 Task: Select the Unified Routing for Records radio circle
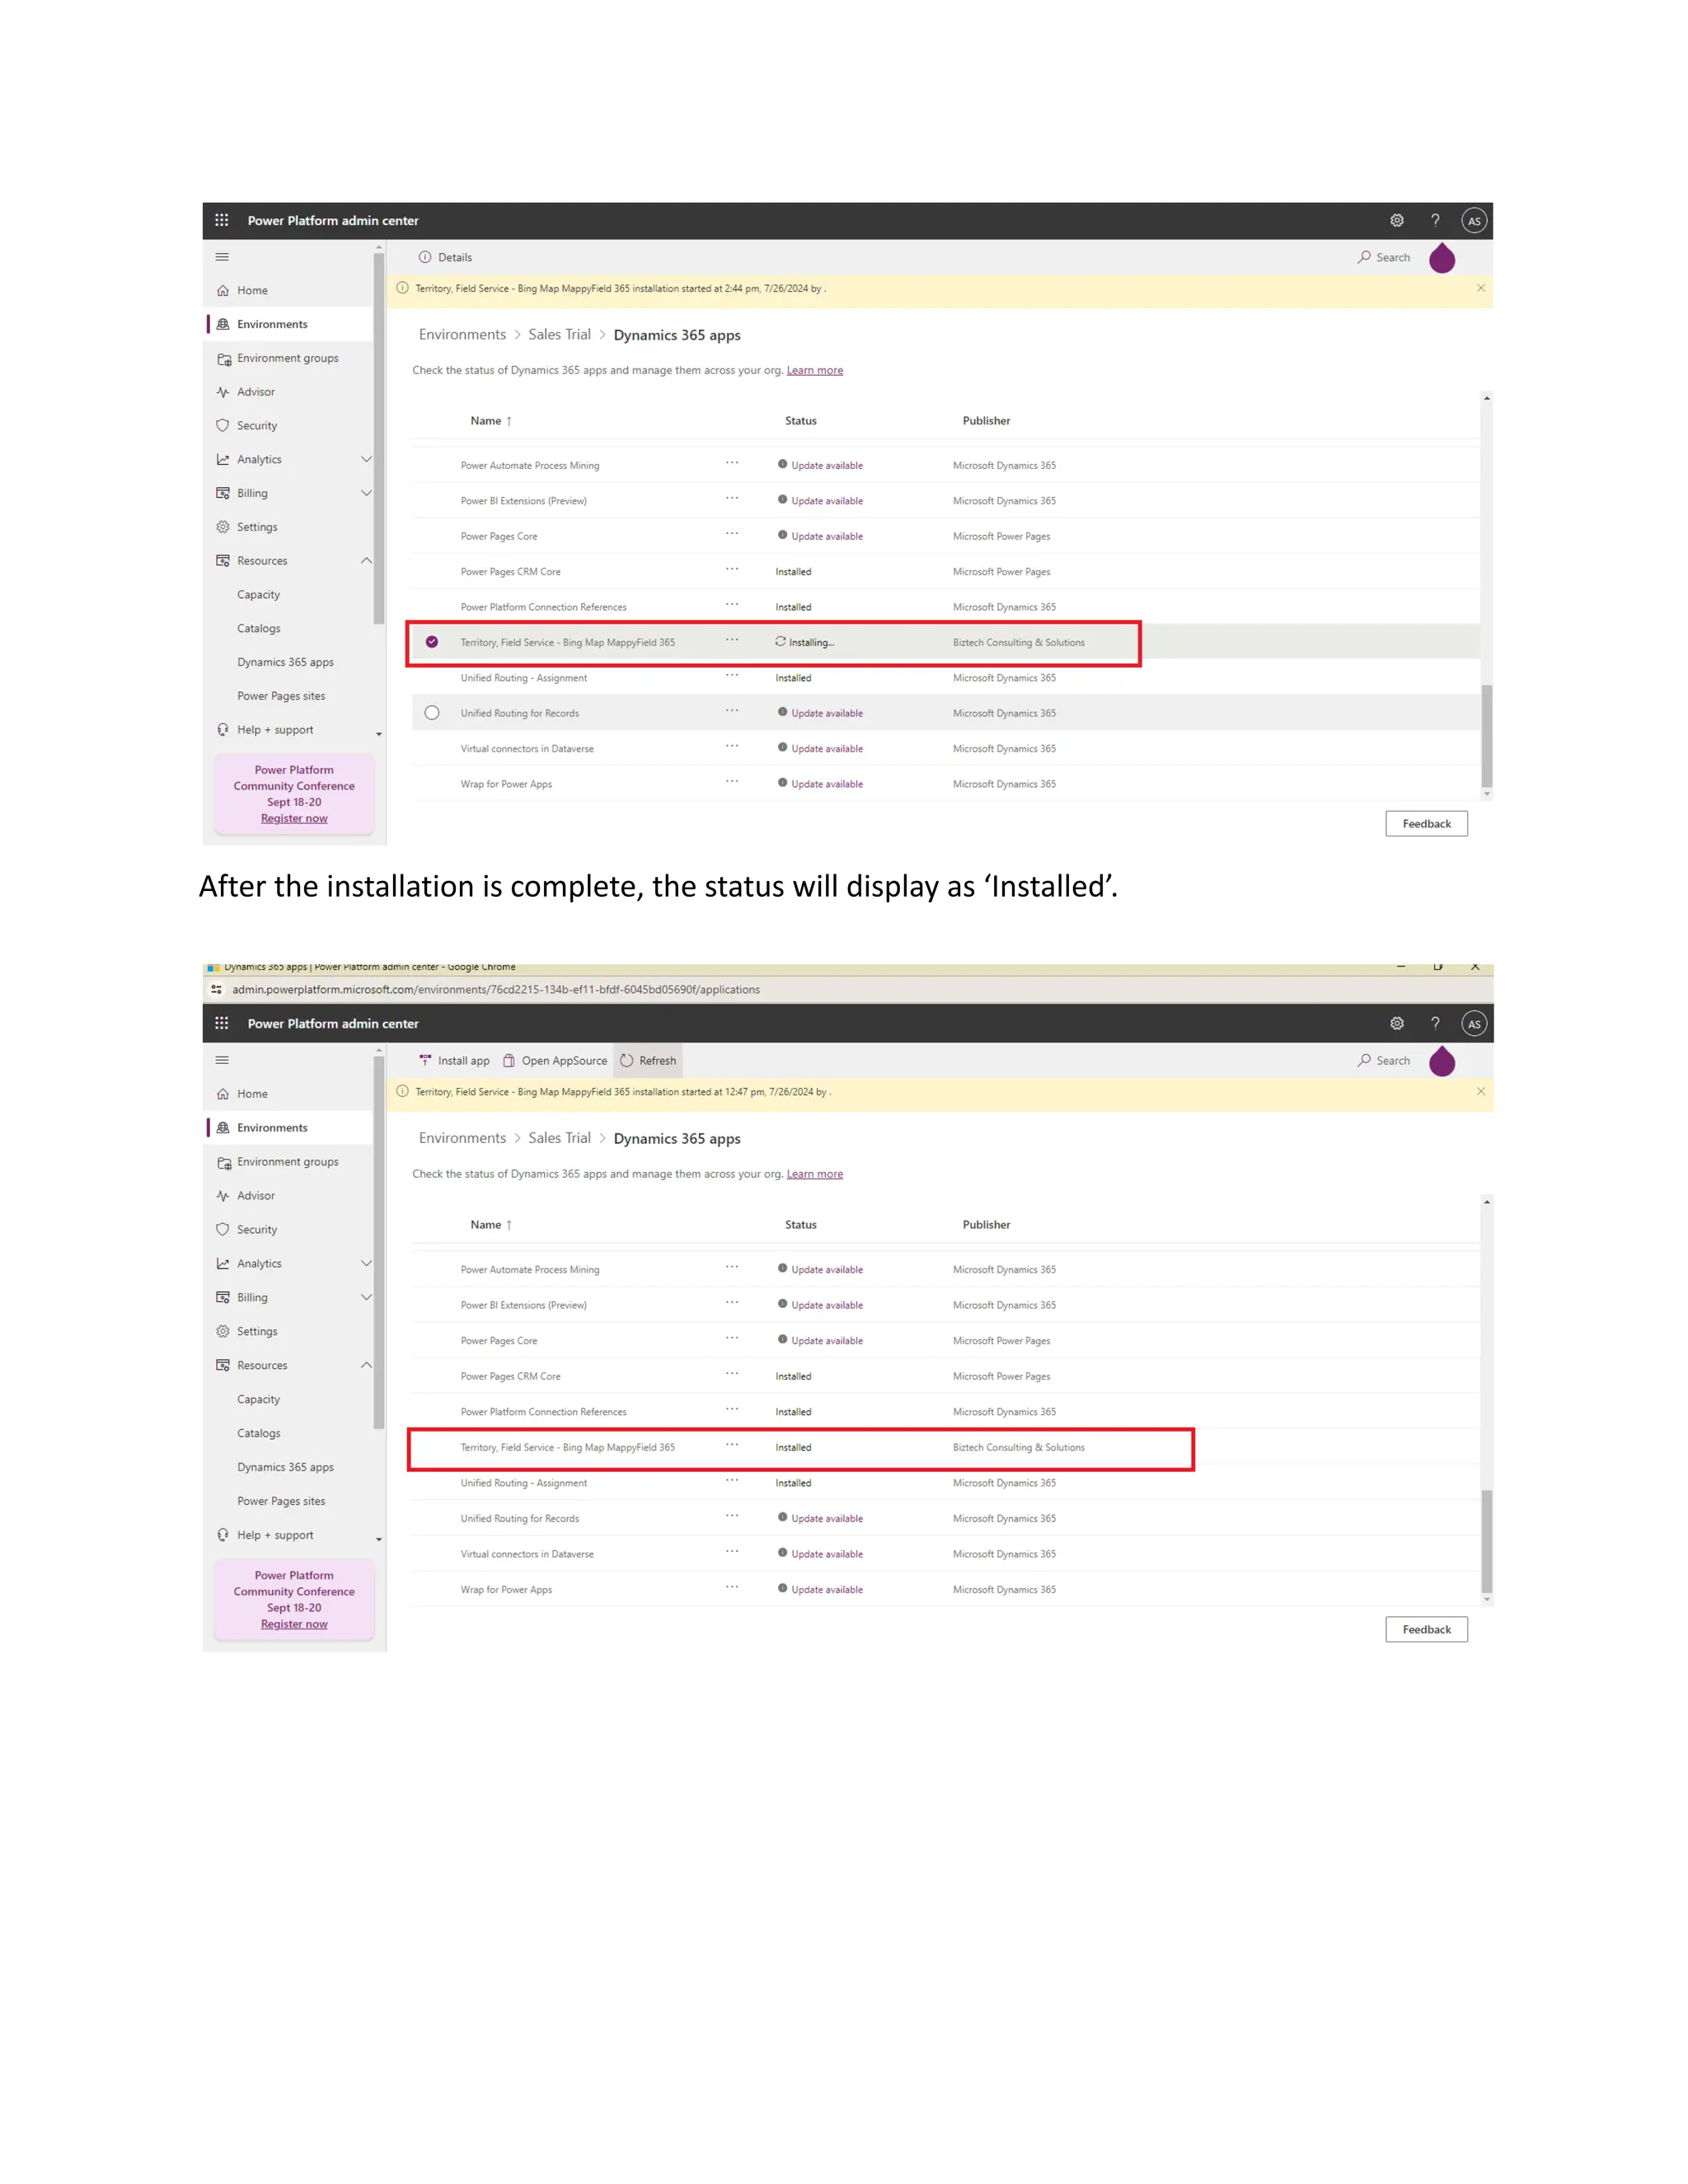point(432,713)
